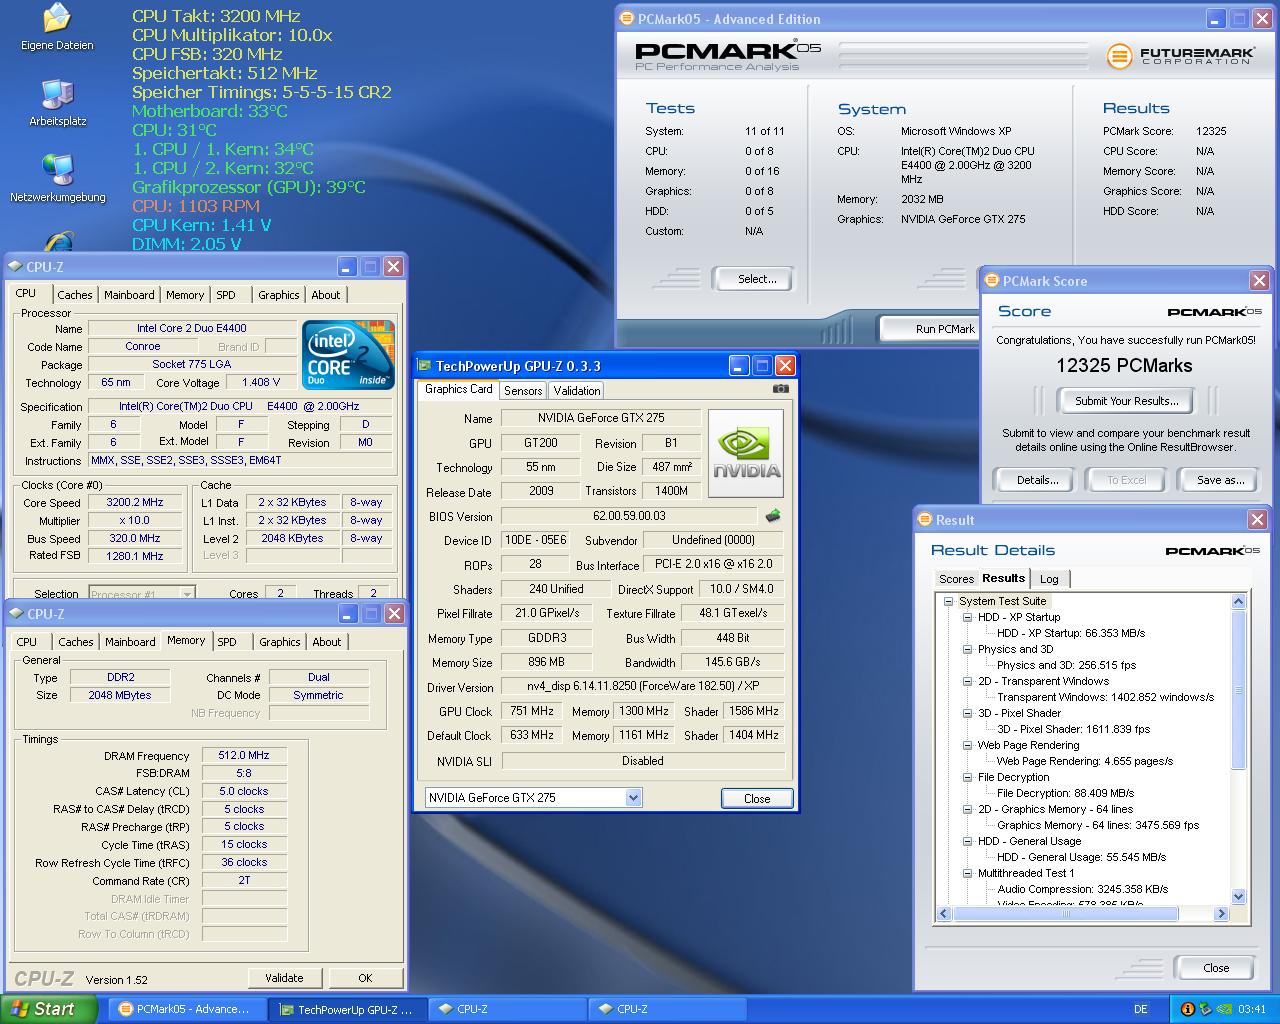Screen dimensions: 1280x1024
Task: Click GPU-Z title bar icon
Action: pos(425,365)
